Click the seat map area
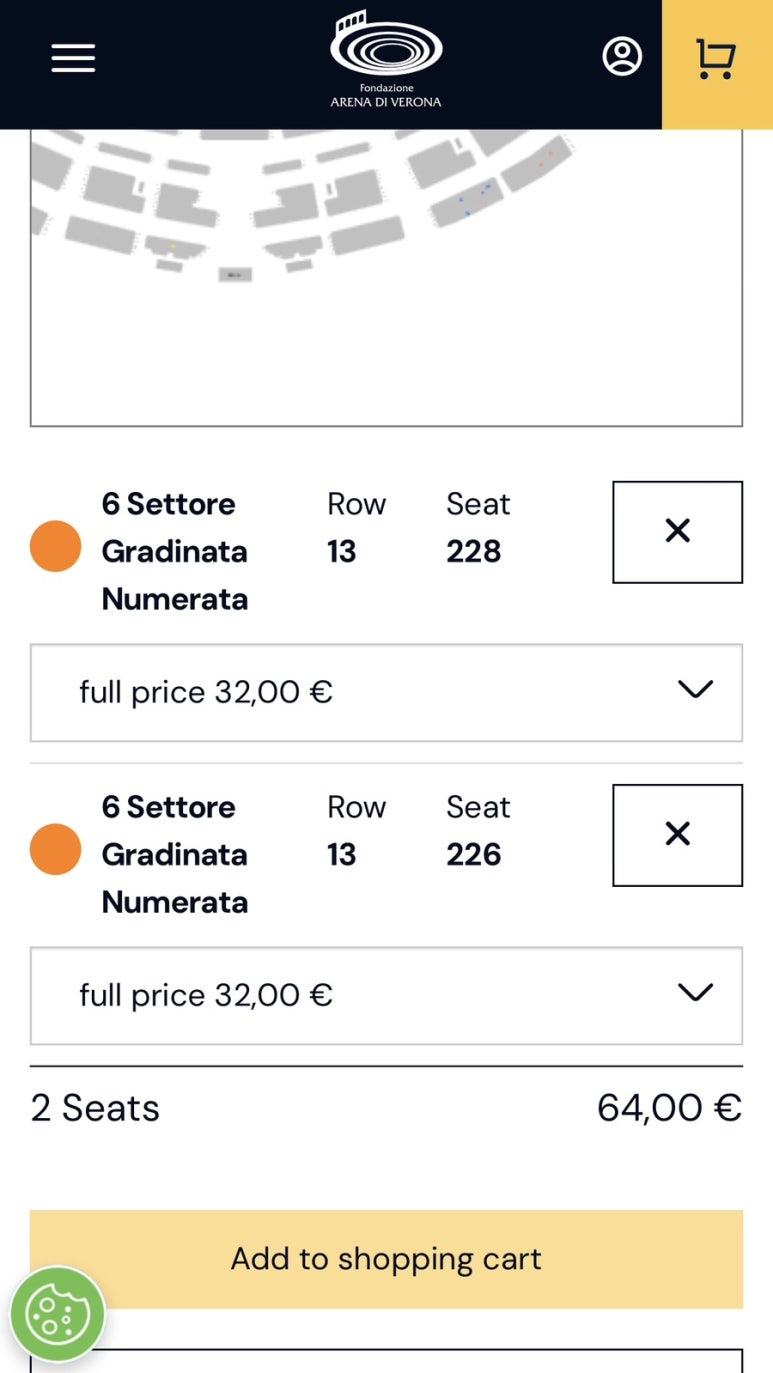773x1373 pixels. [x=386, y=277]
